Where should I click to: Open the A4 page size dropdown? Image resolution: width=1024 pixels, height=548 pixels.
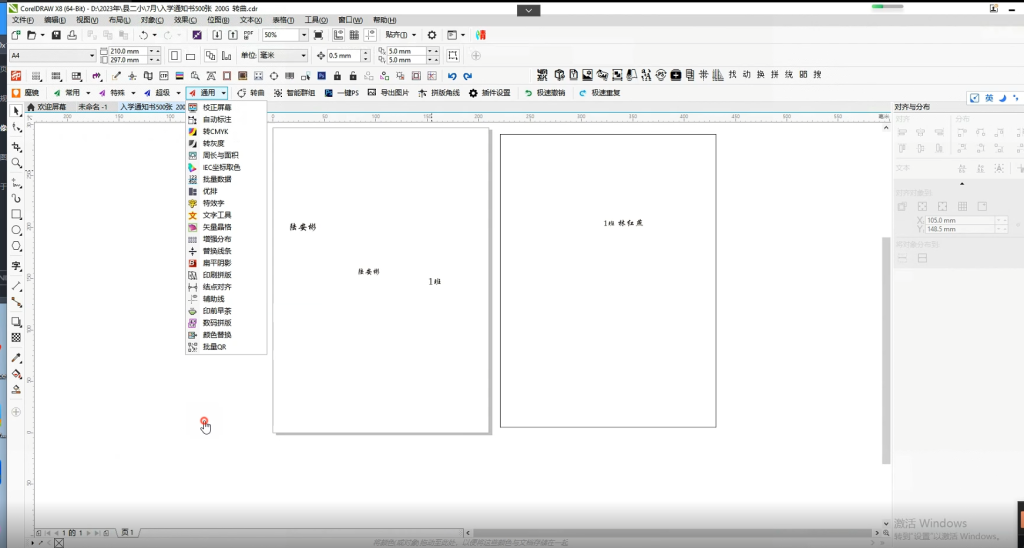point(92,56)
